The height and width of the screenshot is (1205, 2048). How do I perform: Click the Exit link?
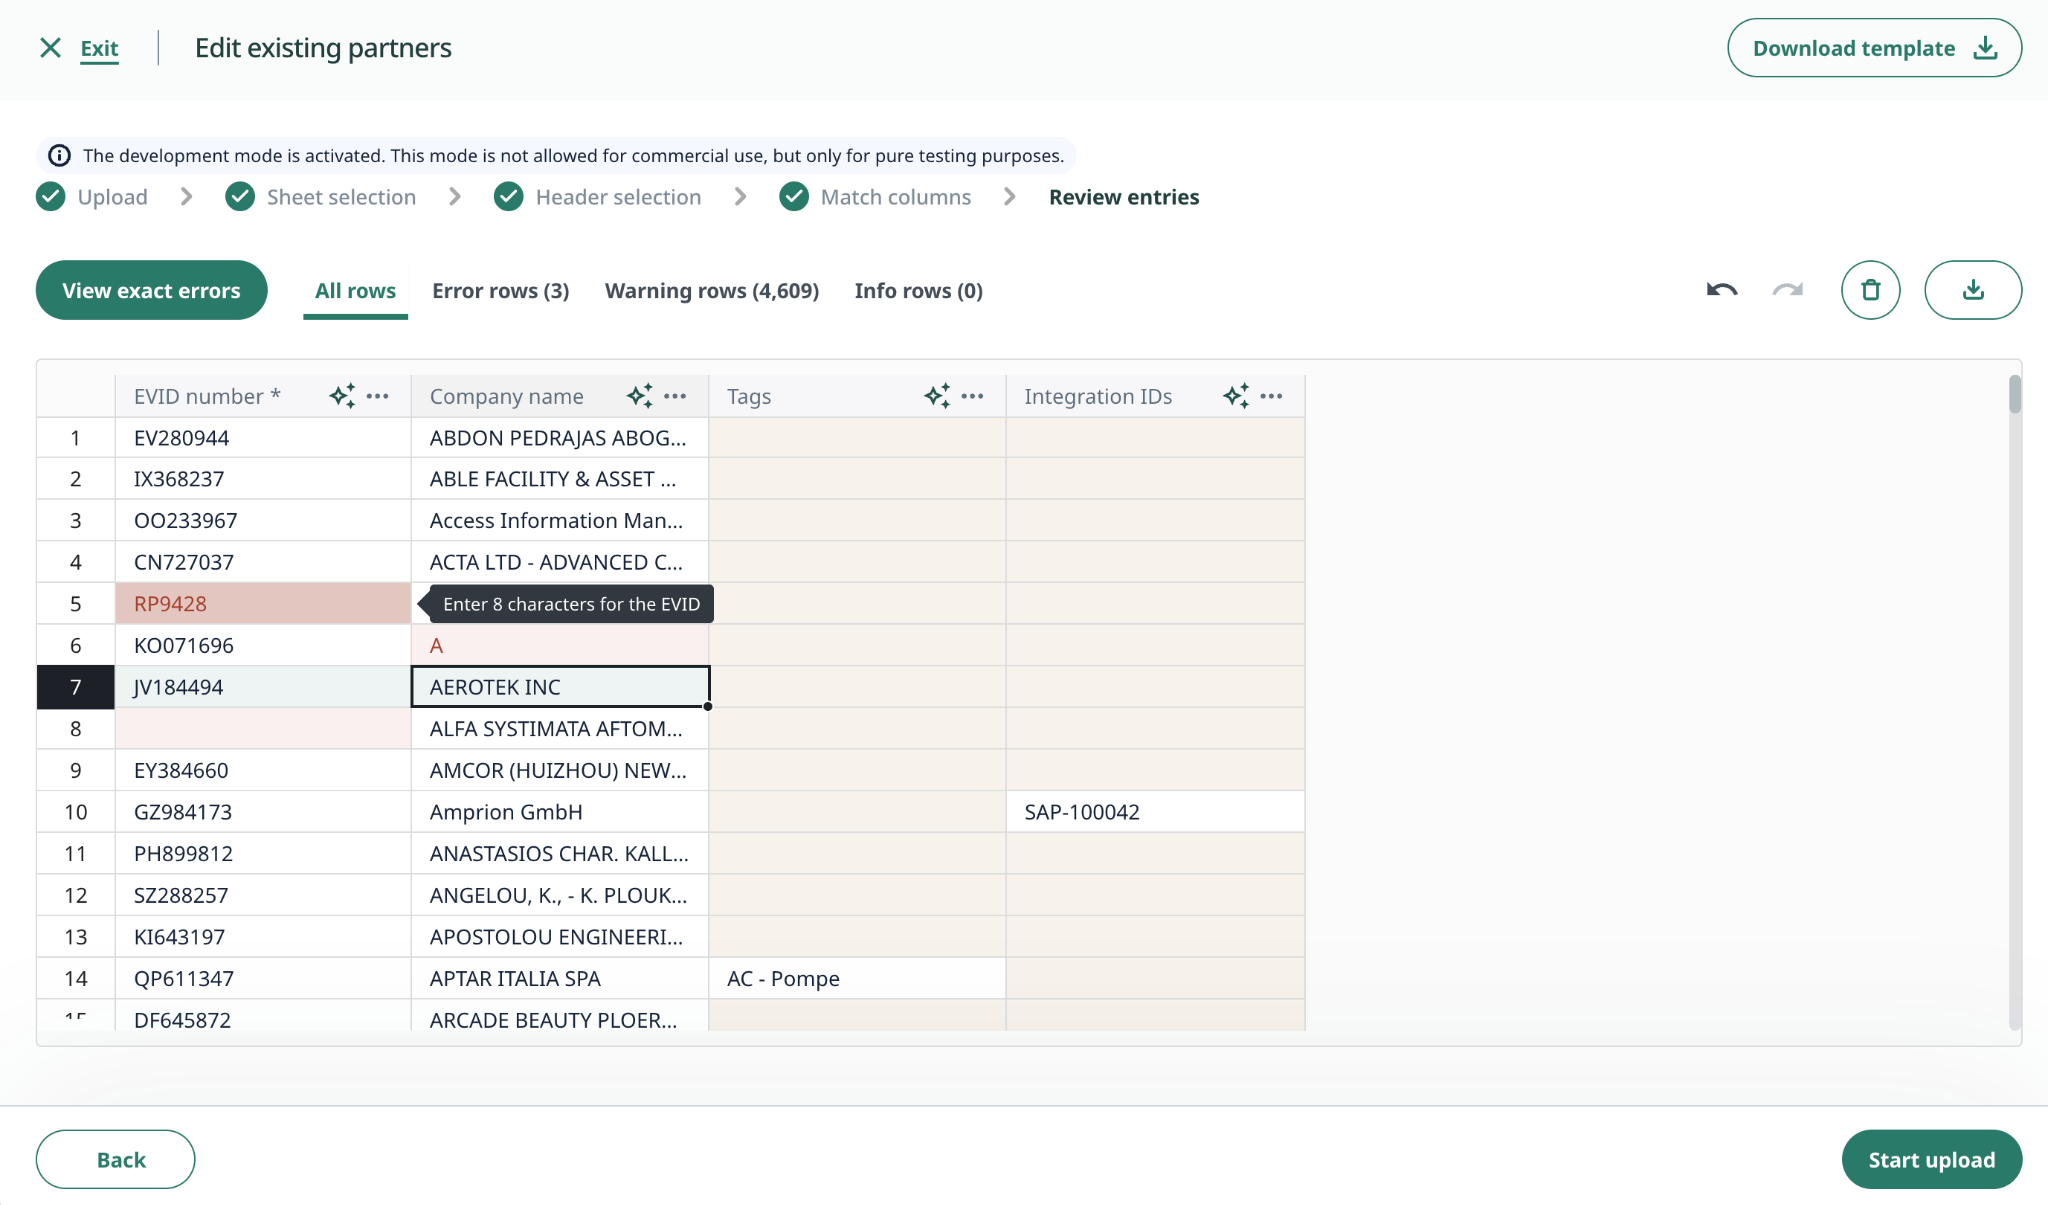click(x=99, y=48)
